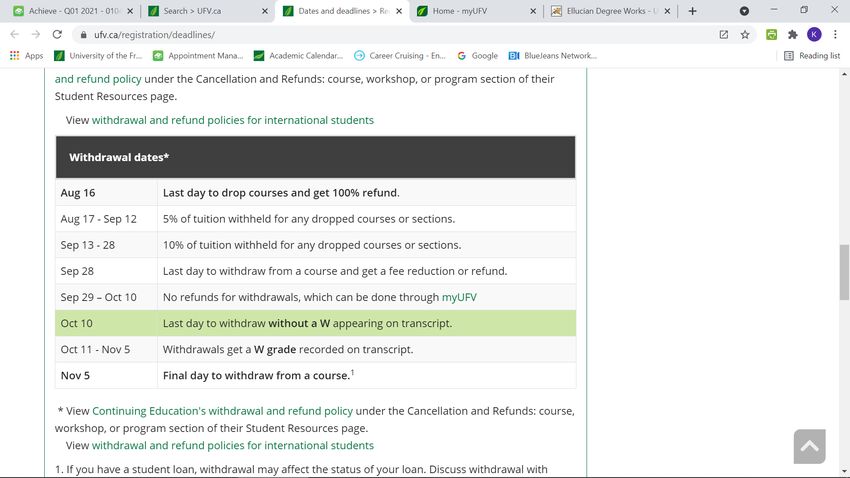Image resolution: width=850 pixels, height=478 pixels.
Task: Open page in app icon in address bar
Action: 724,35
